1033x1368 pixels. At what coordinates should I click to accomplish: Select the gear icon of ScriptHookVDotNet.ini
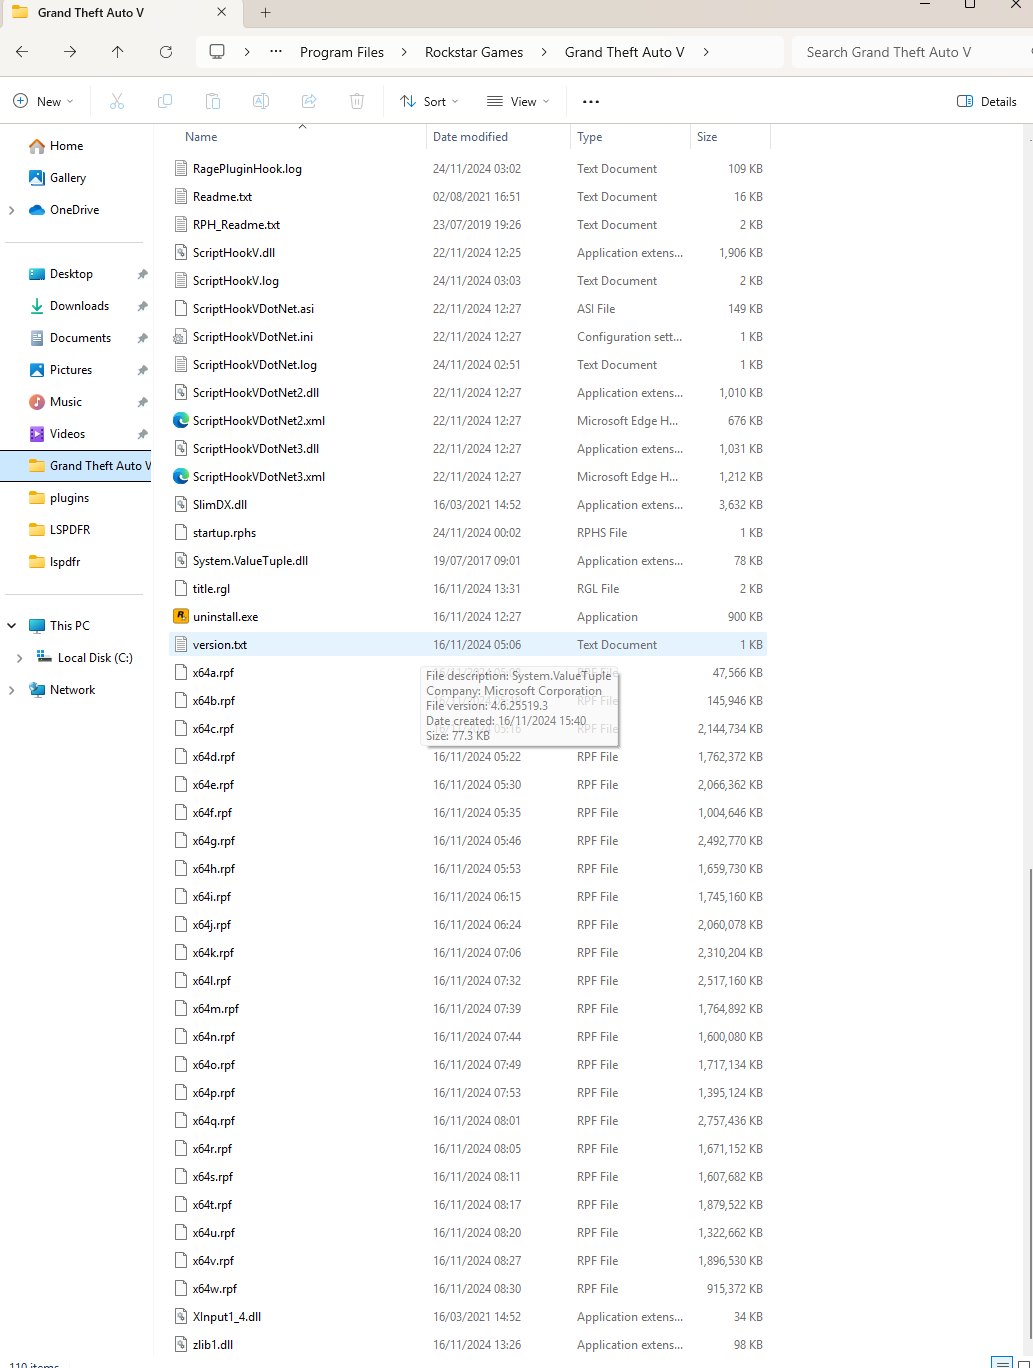click(x=181, y=337)
